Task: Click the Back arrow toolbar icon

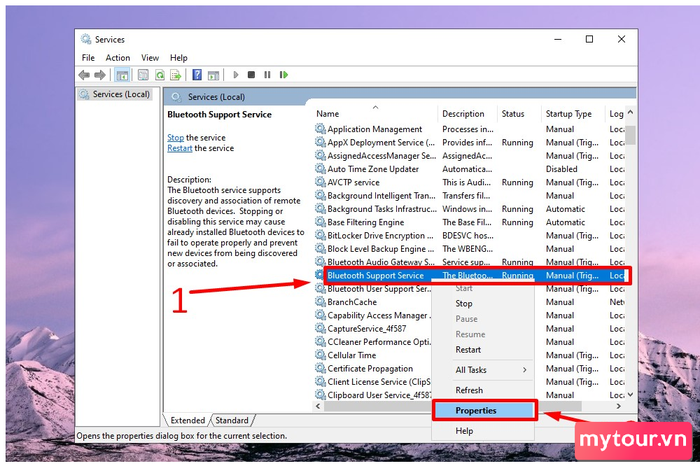Action: coord(84,75)
